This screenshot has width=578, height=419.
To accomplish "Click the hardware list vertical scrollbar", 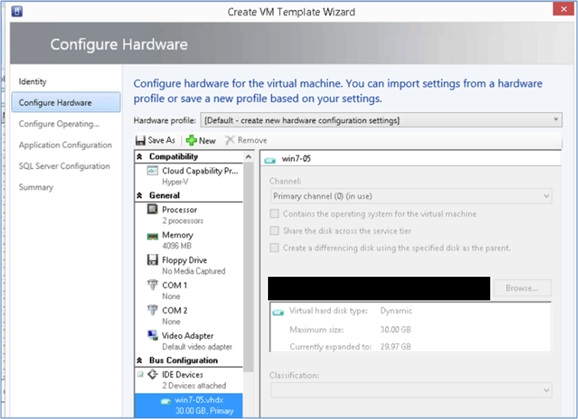I will pos(249,265).
